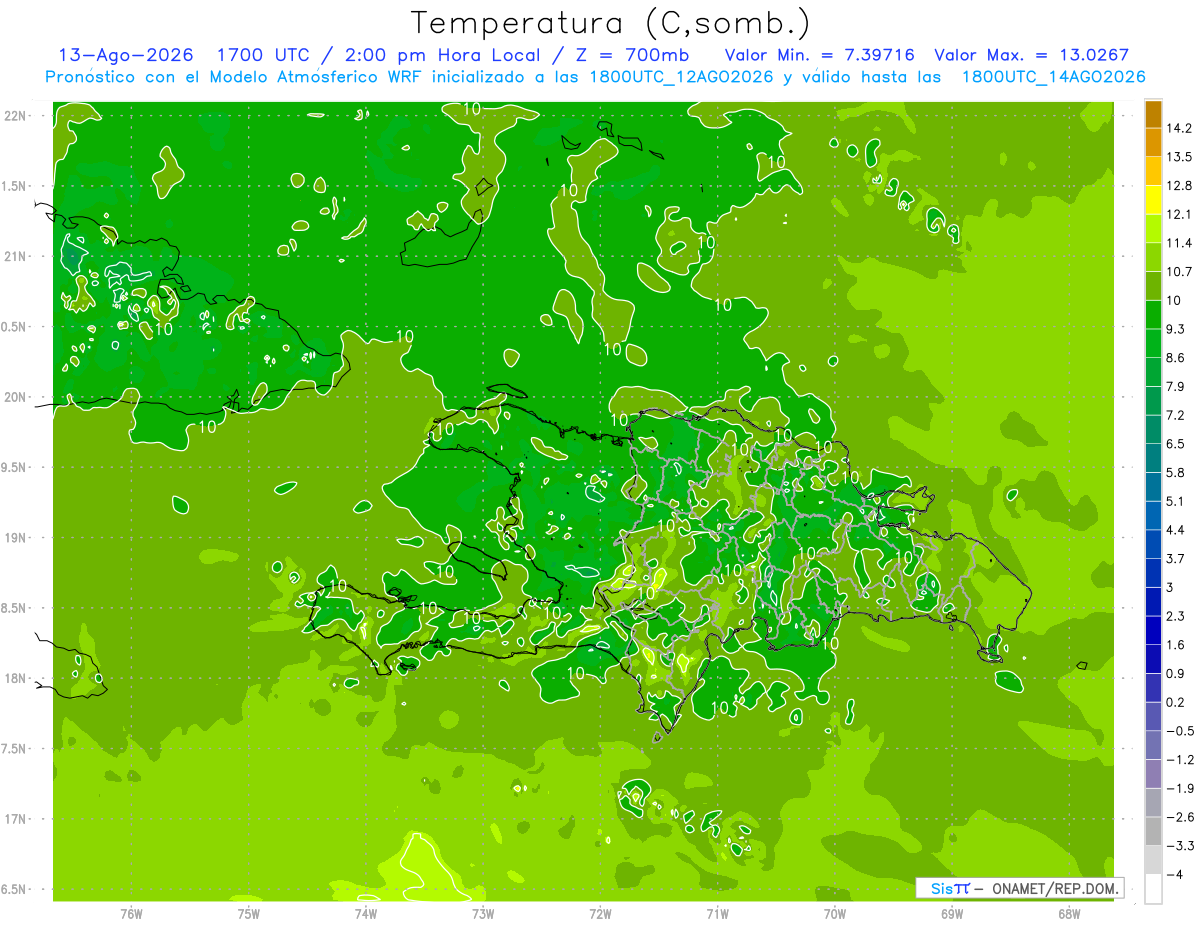This screenshot has width=1200, height=927.
Task: Pick the orange legend swatch between 13.5 and 14.2
Action: point(1153,142)
